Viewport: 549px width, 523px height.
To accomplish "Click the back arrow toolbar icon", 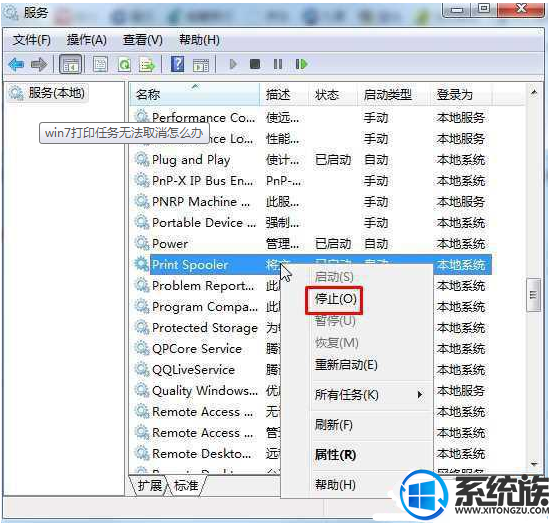I will 16,64.
